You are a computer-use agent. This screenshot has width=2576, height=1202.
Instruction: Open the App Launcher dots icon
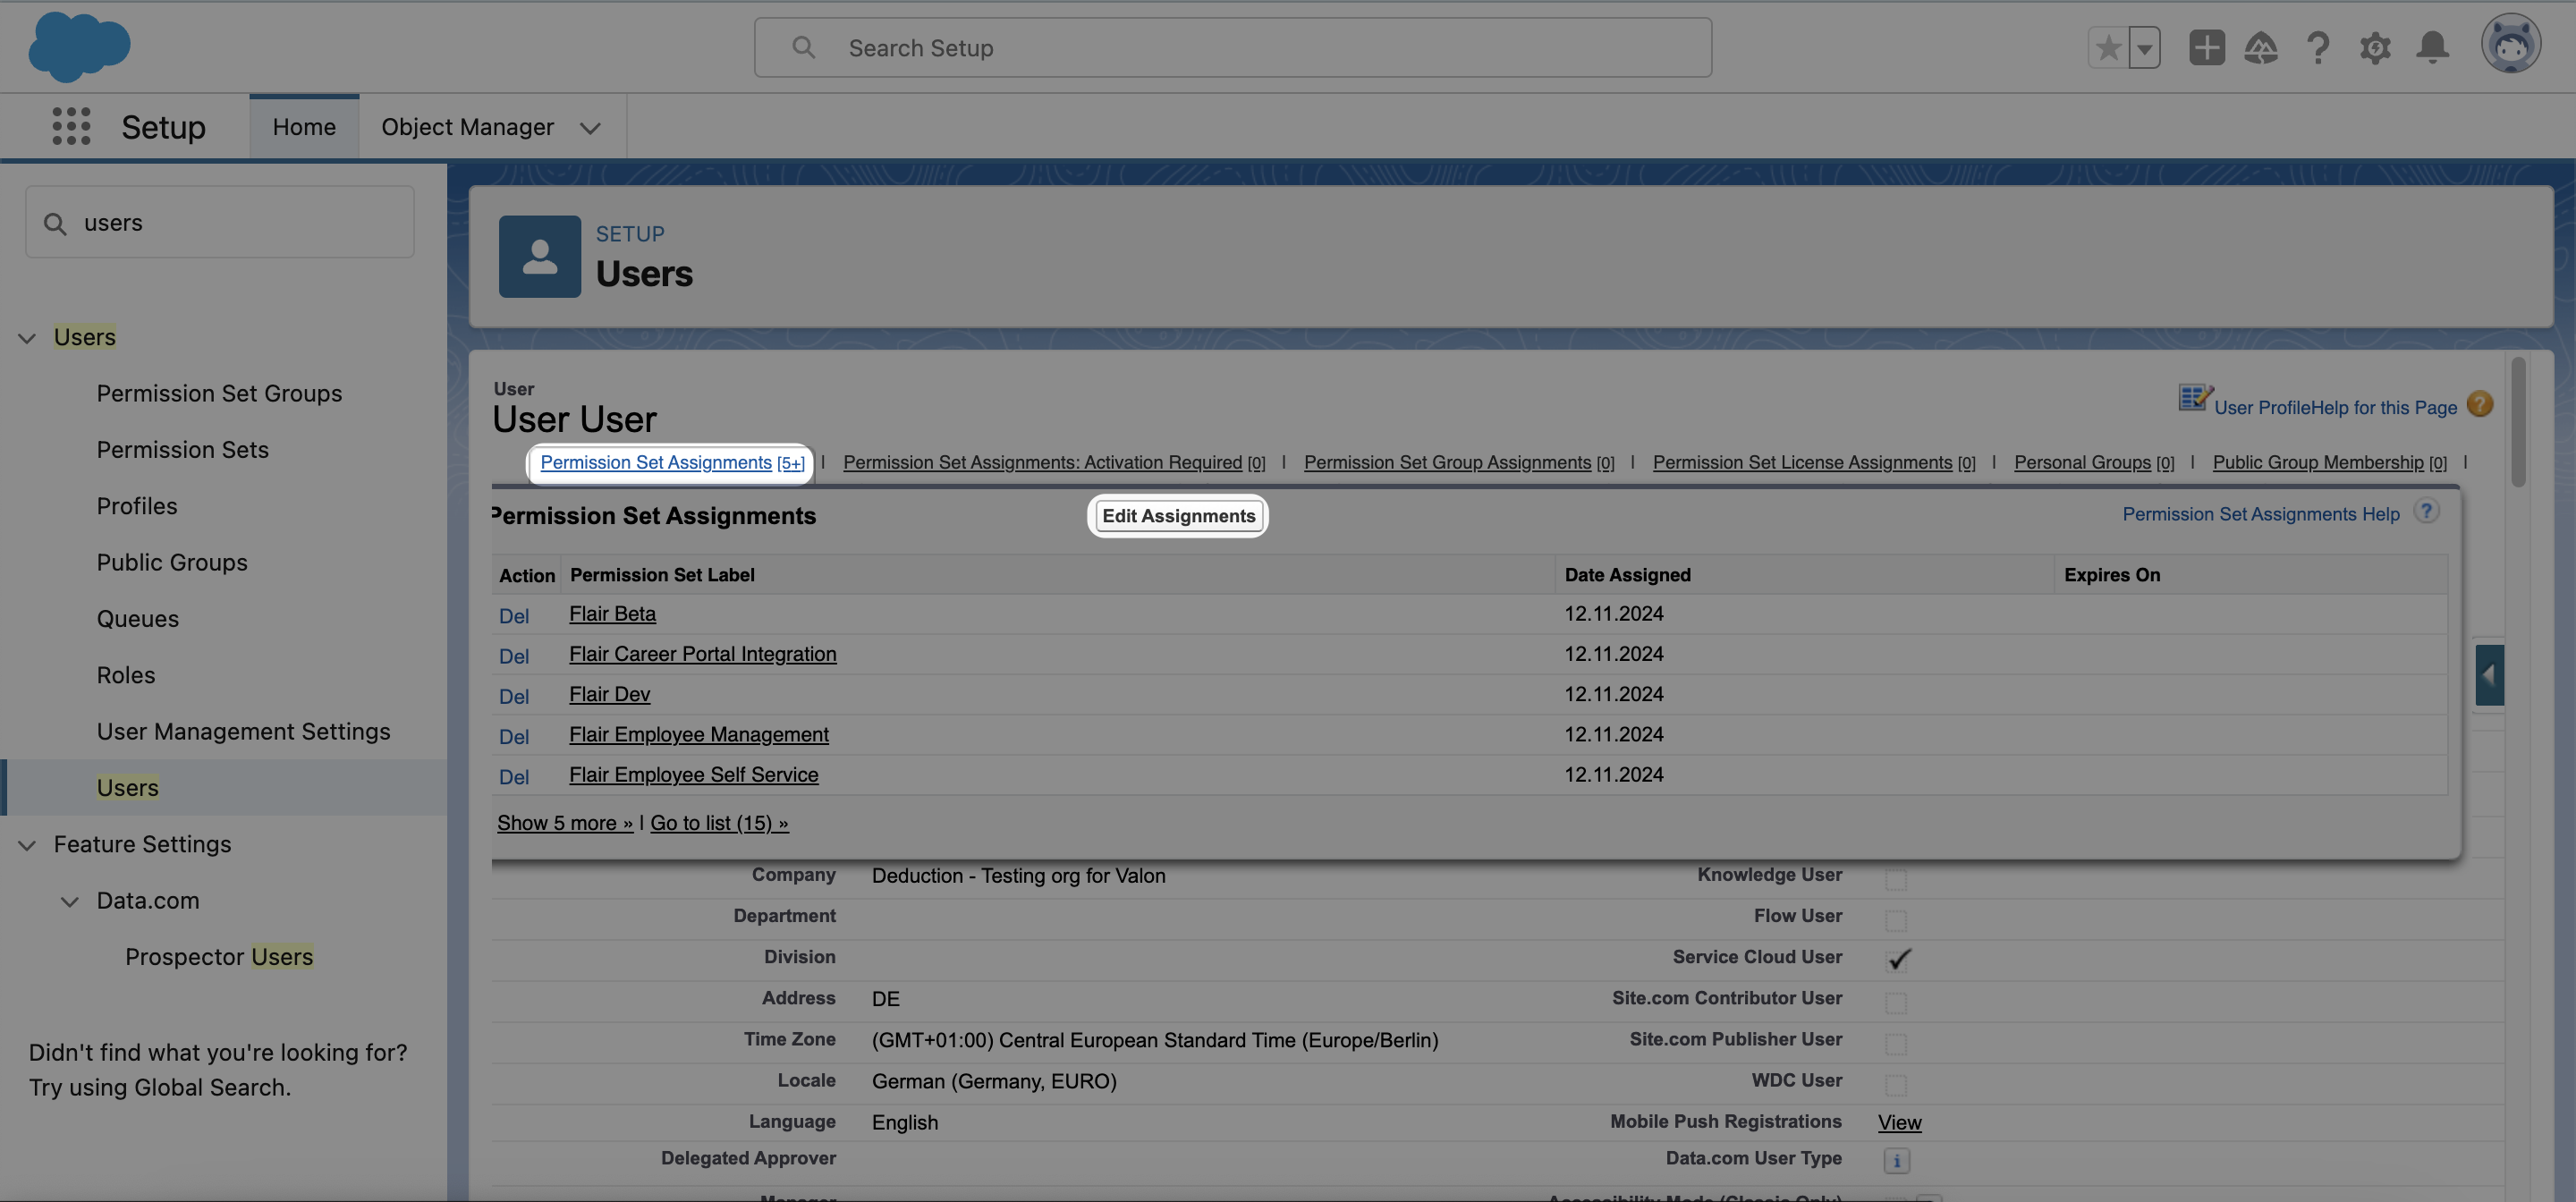coord(71,126)
